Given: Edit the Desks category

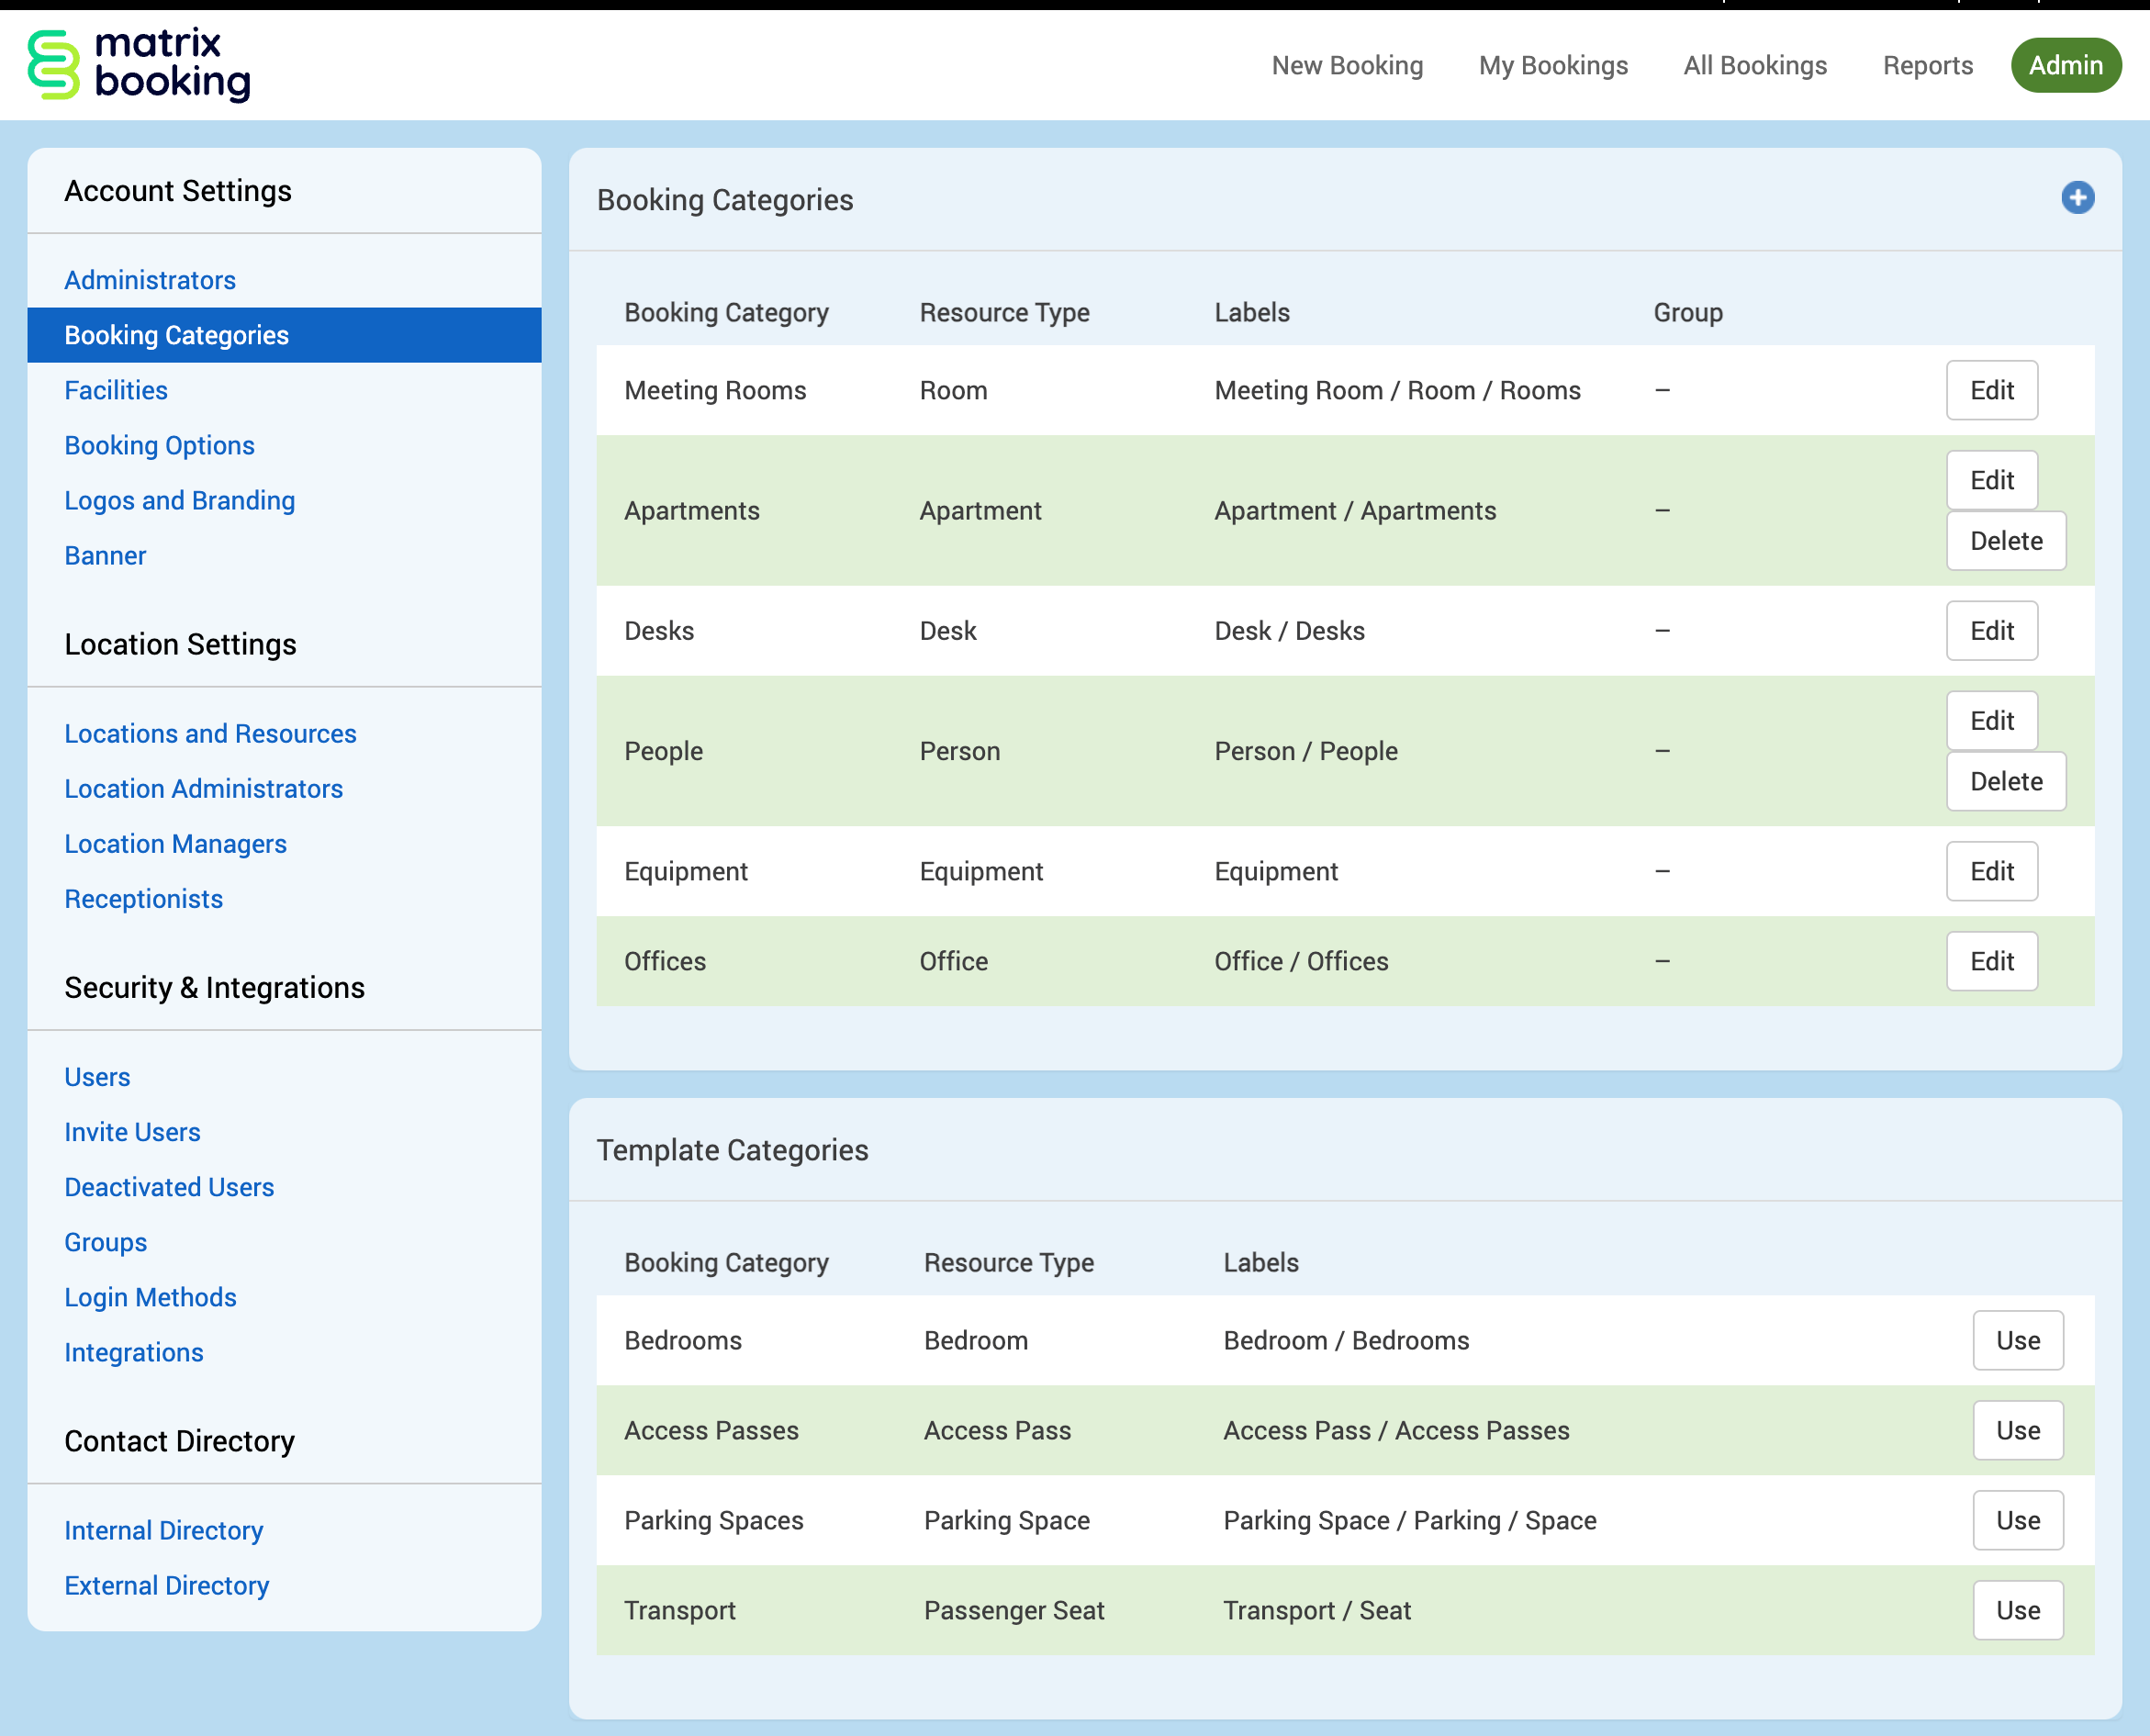Looking at the screenshot, I should pos(1991,631).
